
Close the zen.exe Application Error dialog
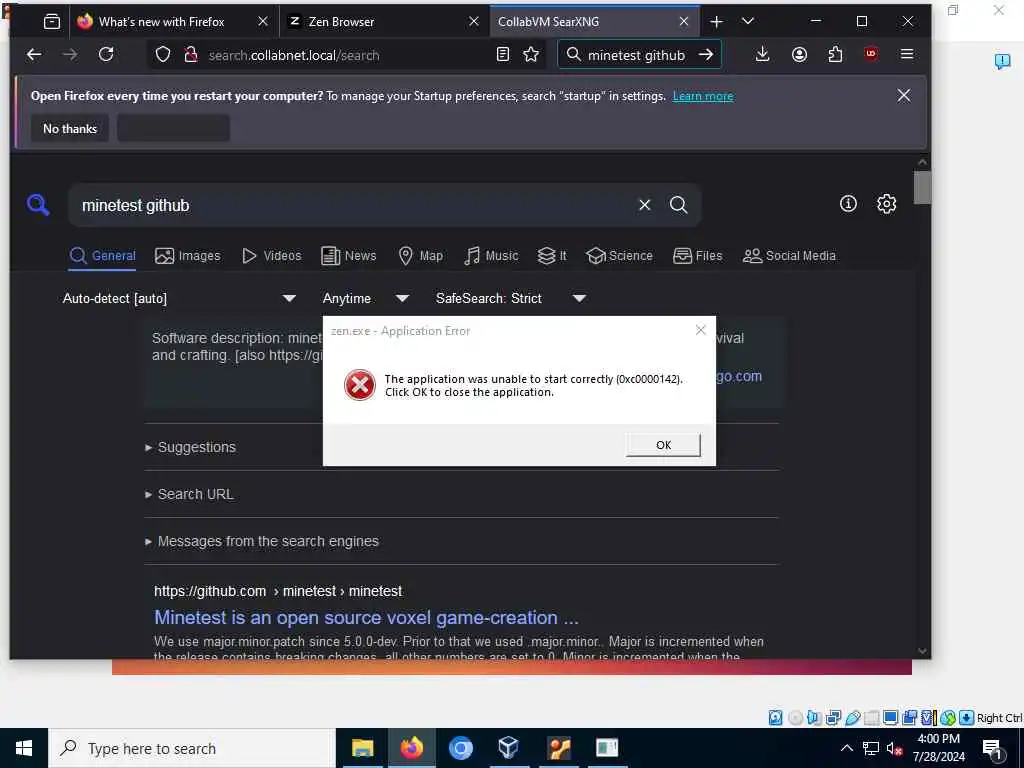pos(700,330)
